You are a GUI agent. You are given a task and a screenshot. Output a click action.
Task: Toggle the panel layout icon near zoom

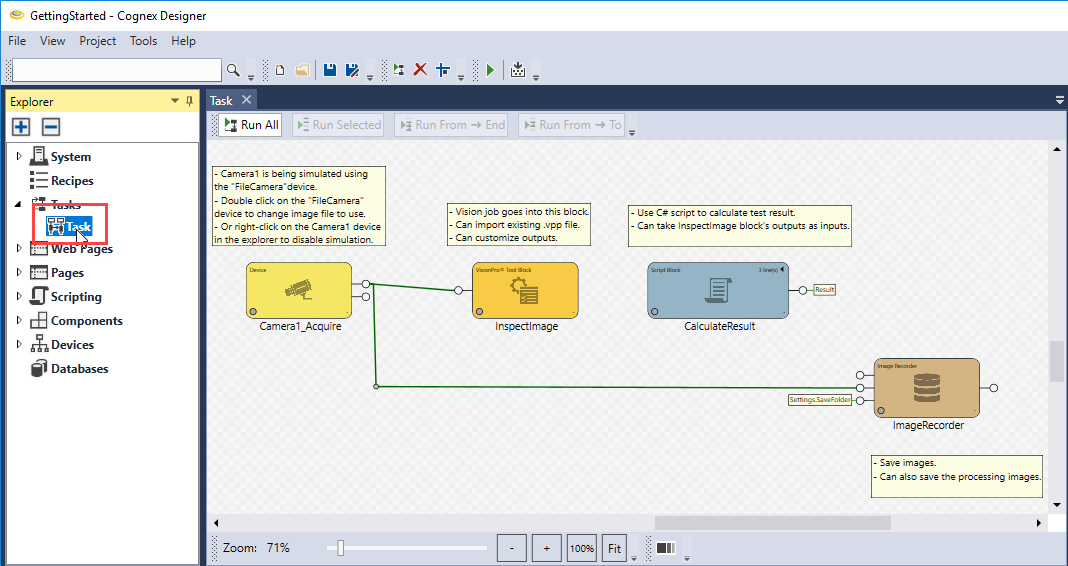point(666,548)
